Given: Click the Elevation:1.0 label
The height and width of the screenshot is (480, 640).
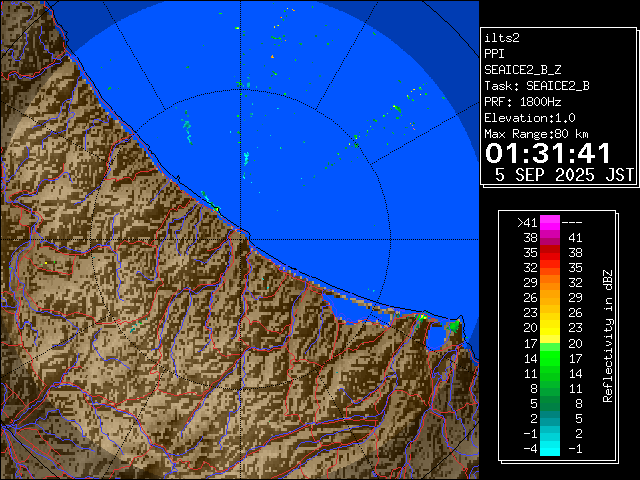Looking at the screenshot, I should (530, 118).
